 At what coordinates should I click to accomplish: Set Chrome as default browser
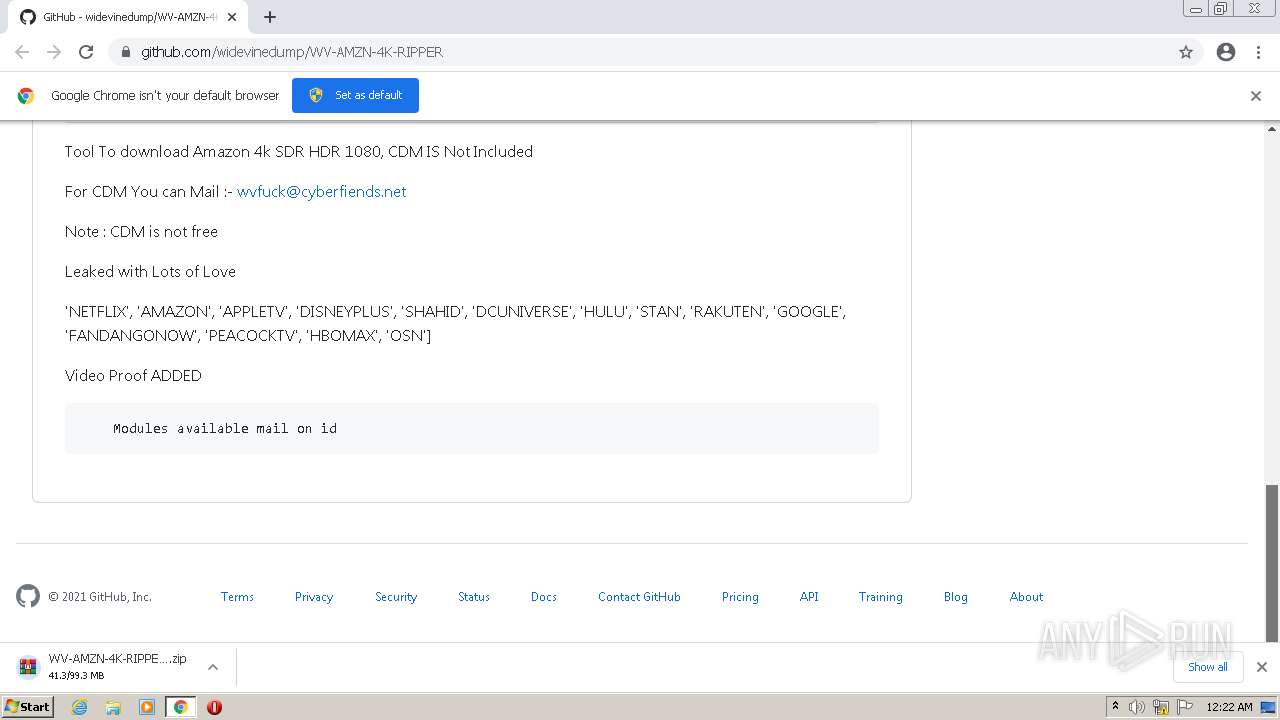pyautogui.click(x=355, y=95)
